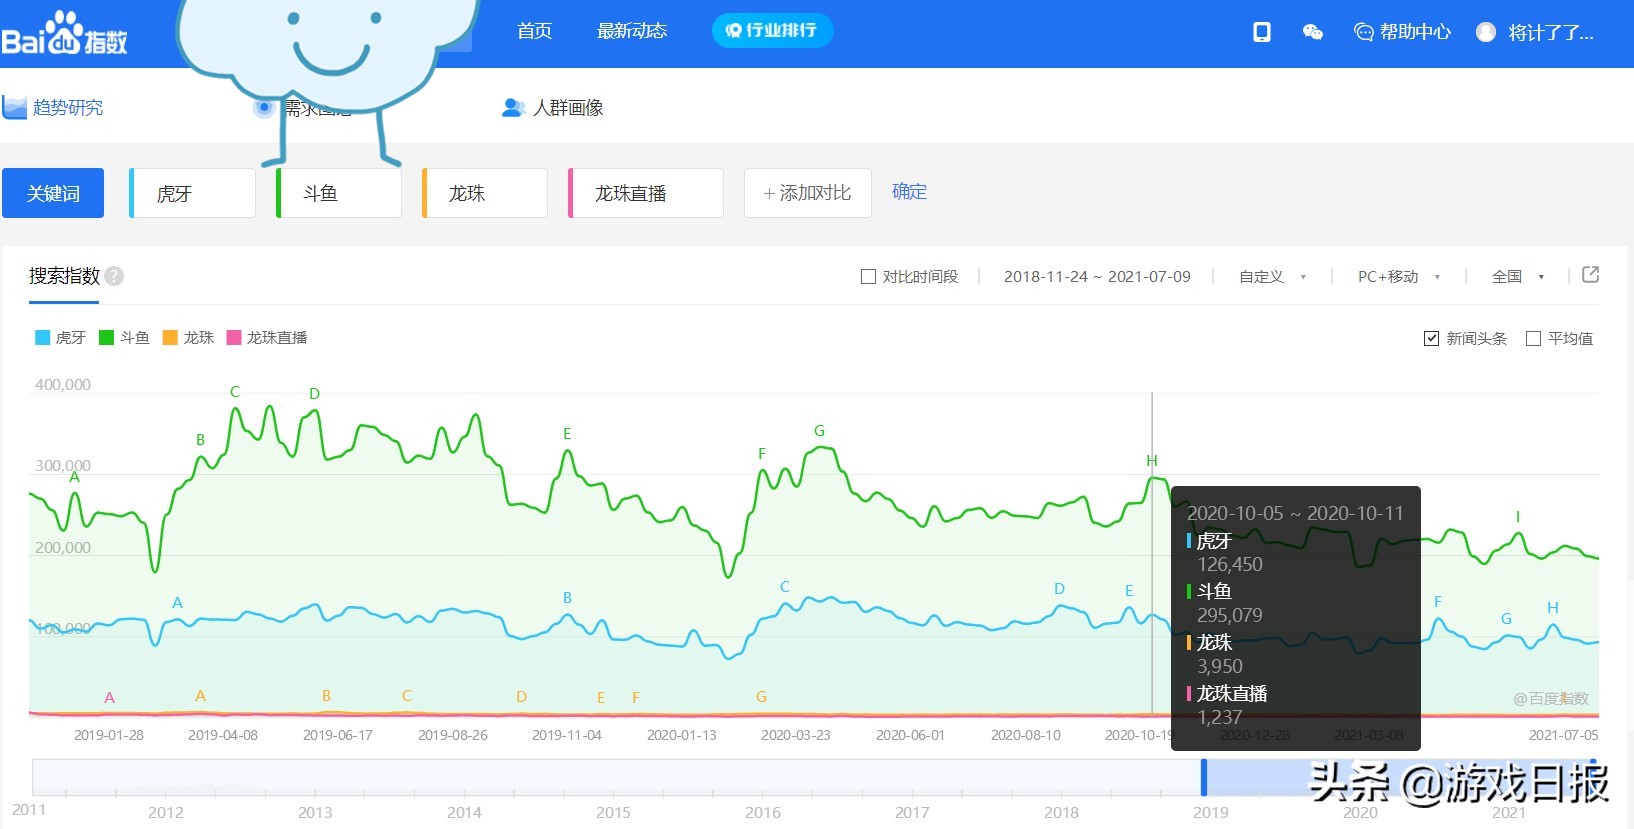Screen dimensions: 1634x829
Task: Click green news marker H on 斗鱼 line
Action: click(1151, 460)
